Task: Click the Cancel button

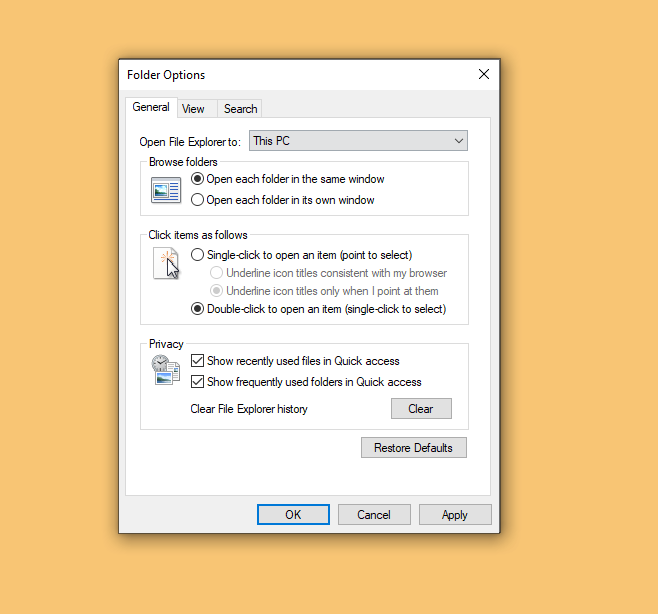Action: click(374, 515)
